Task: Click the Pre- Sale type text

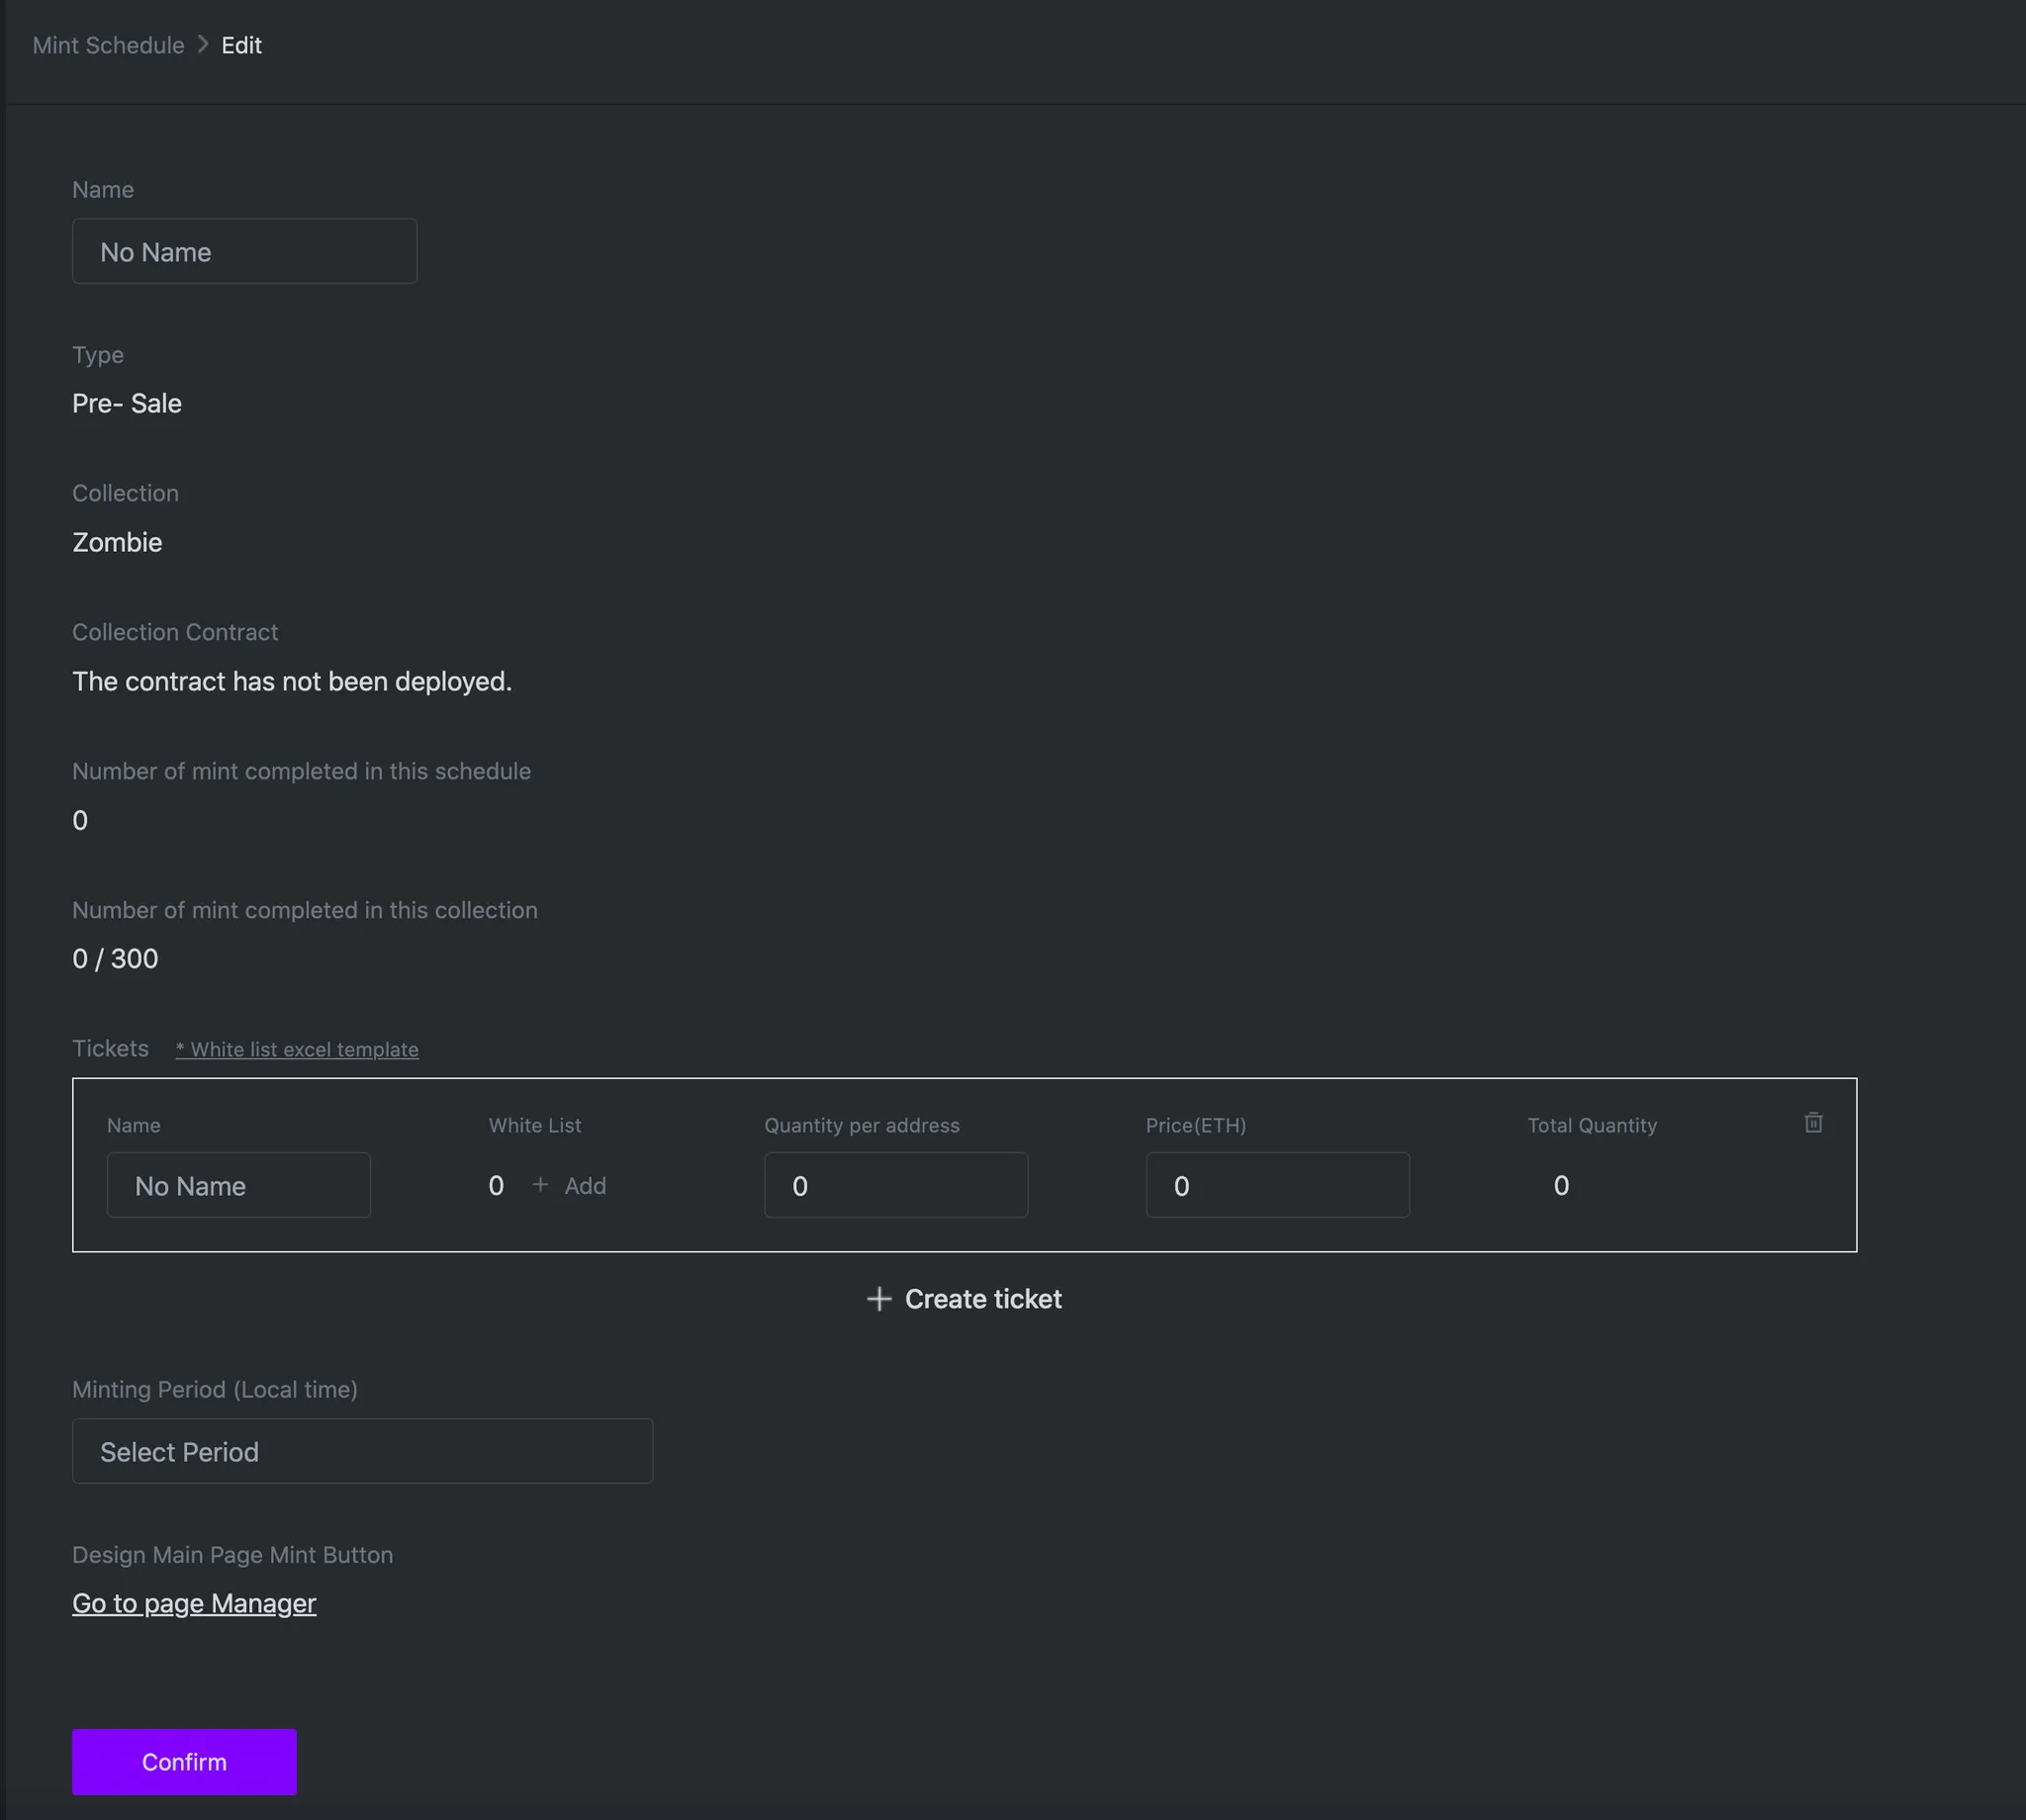Action: point(127,403)
